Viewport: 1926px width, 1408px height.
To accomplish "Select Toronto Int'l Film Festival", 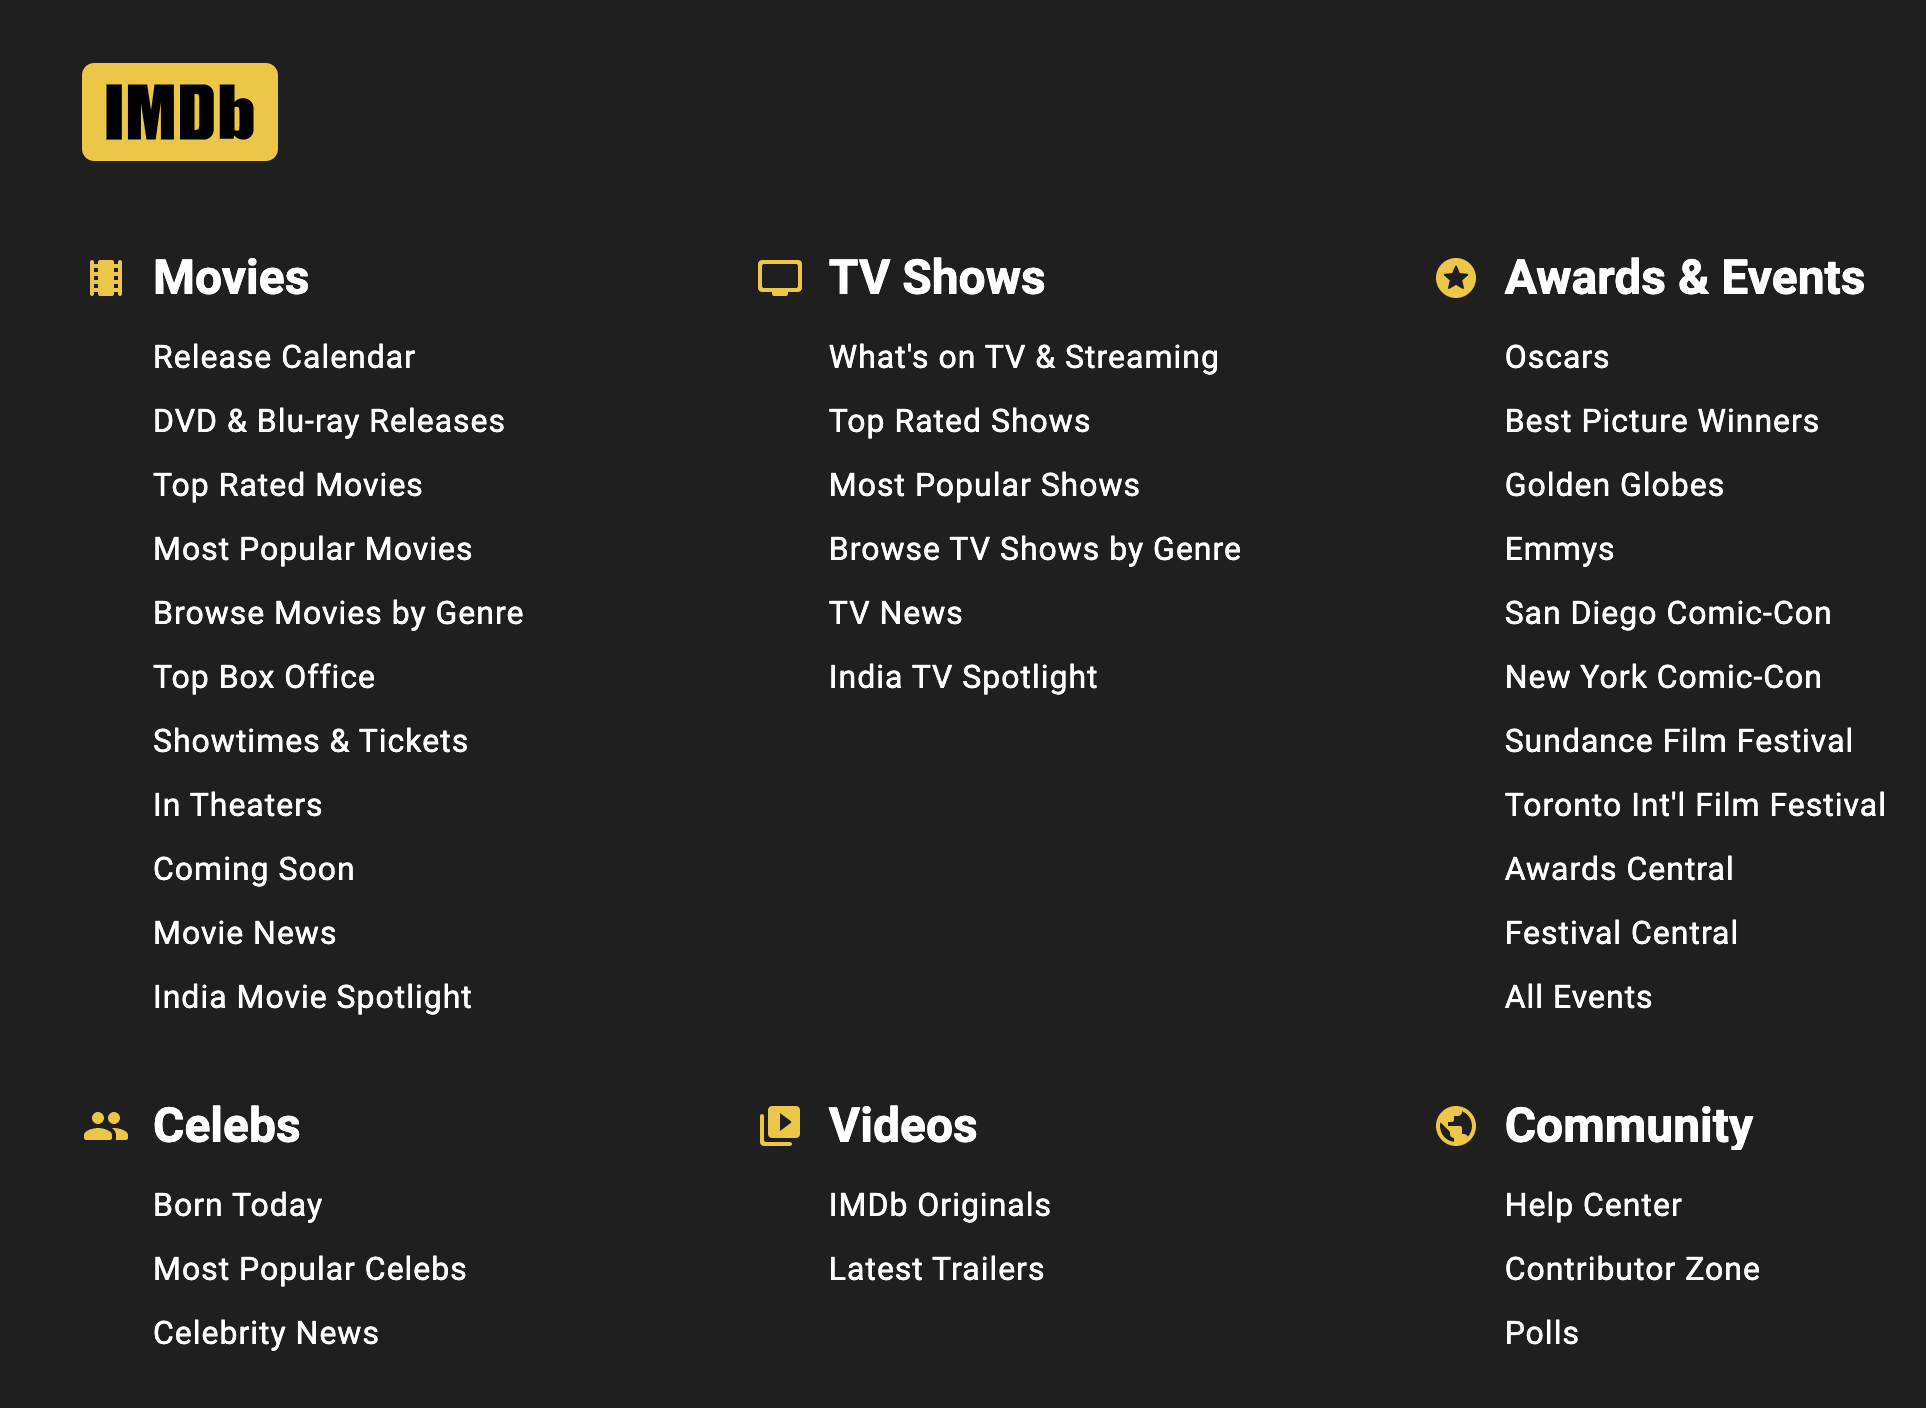I will point(1695,805).
